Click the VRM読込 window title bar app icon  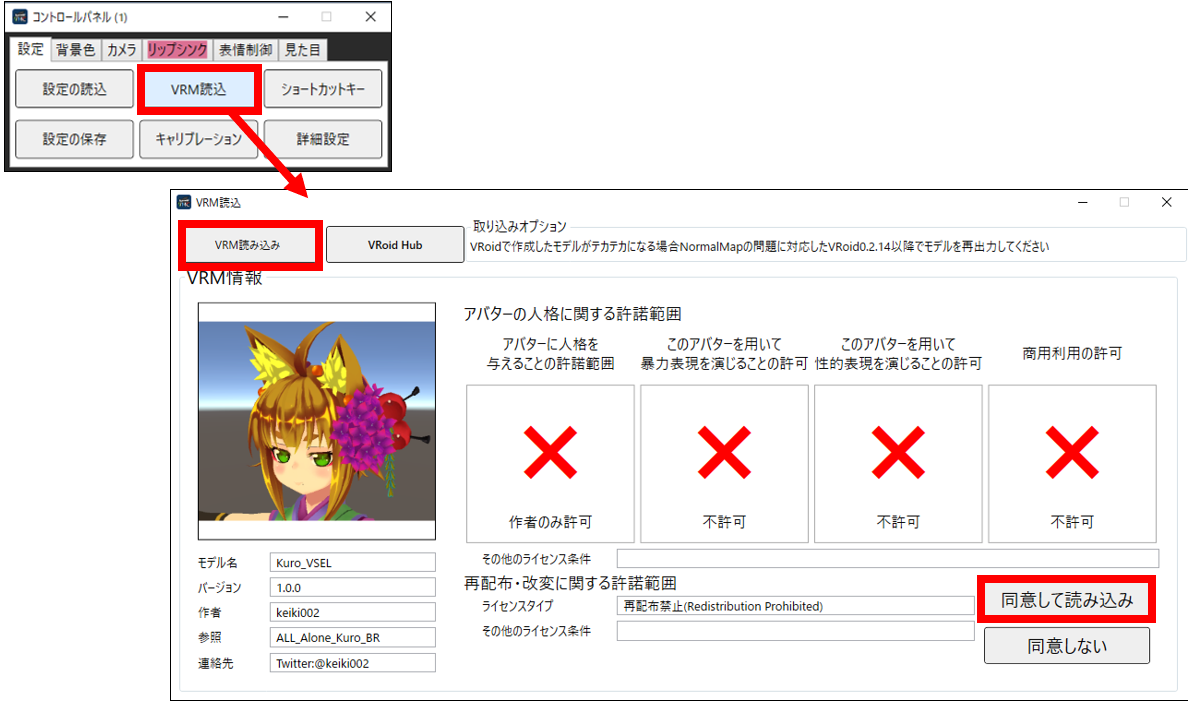click(x=184, y=202)
